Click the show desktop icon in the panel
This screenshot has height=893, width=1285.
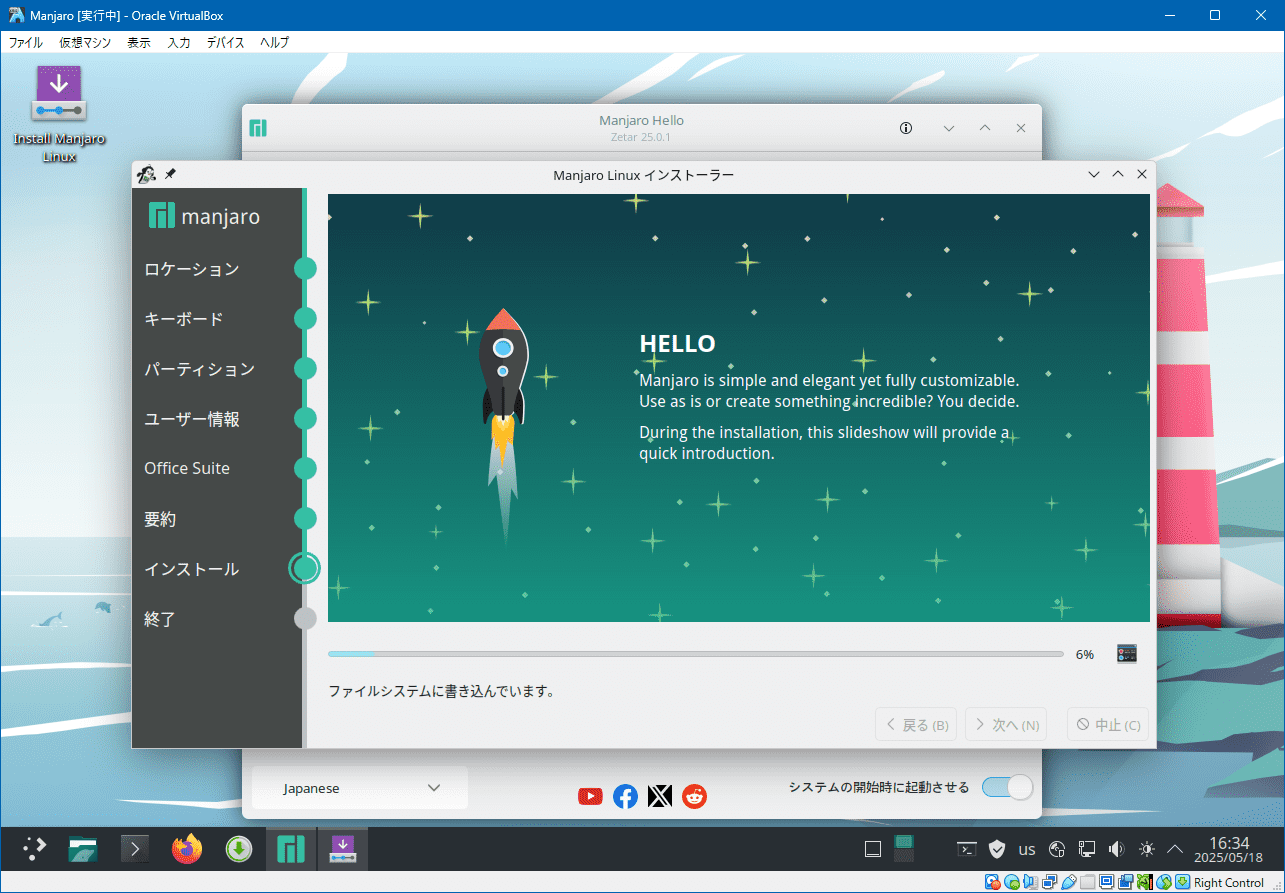click(x=873, y=850)
